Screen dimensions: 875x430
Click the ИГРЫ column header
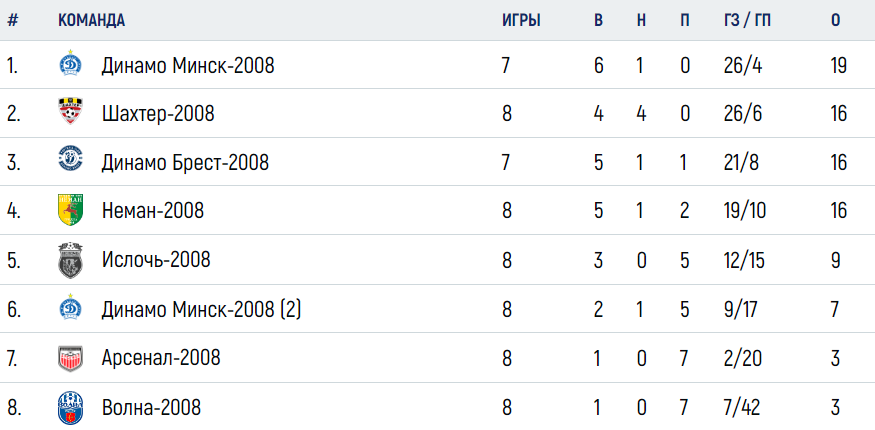[x=521, y=21]
